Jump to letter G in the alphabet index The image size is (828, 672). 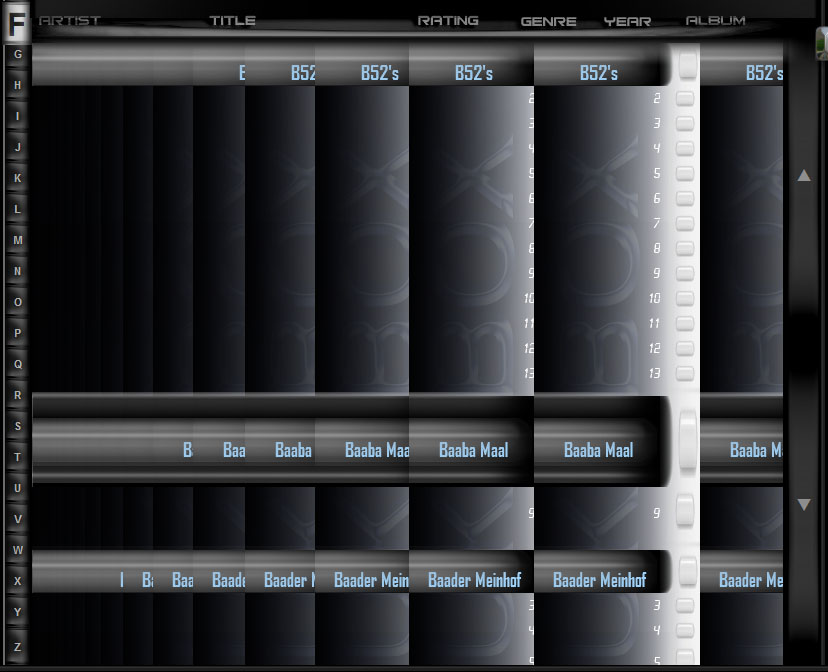pyautogui.click(x=17, y=54)
